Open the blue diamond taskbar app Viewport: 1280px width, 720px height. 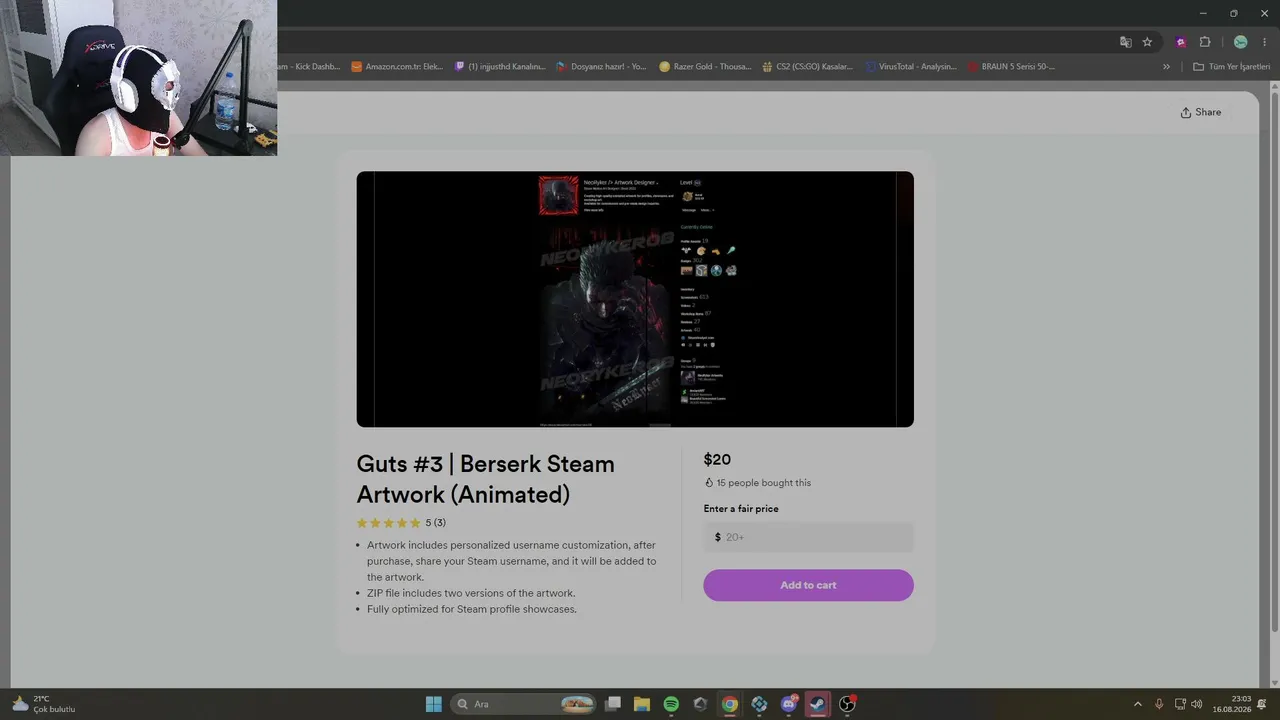click(759, 704)
